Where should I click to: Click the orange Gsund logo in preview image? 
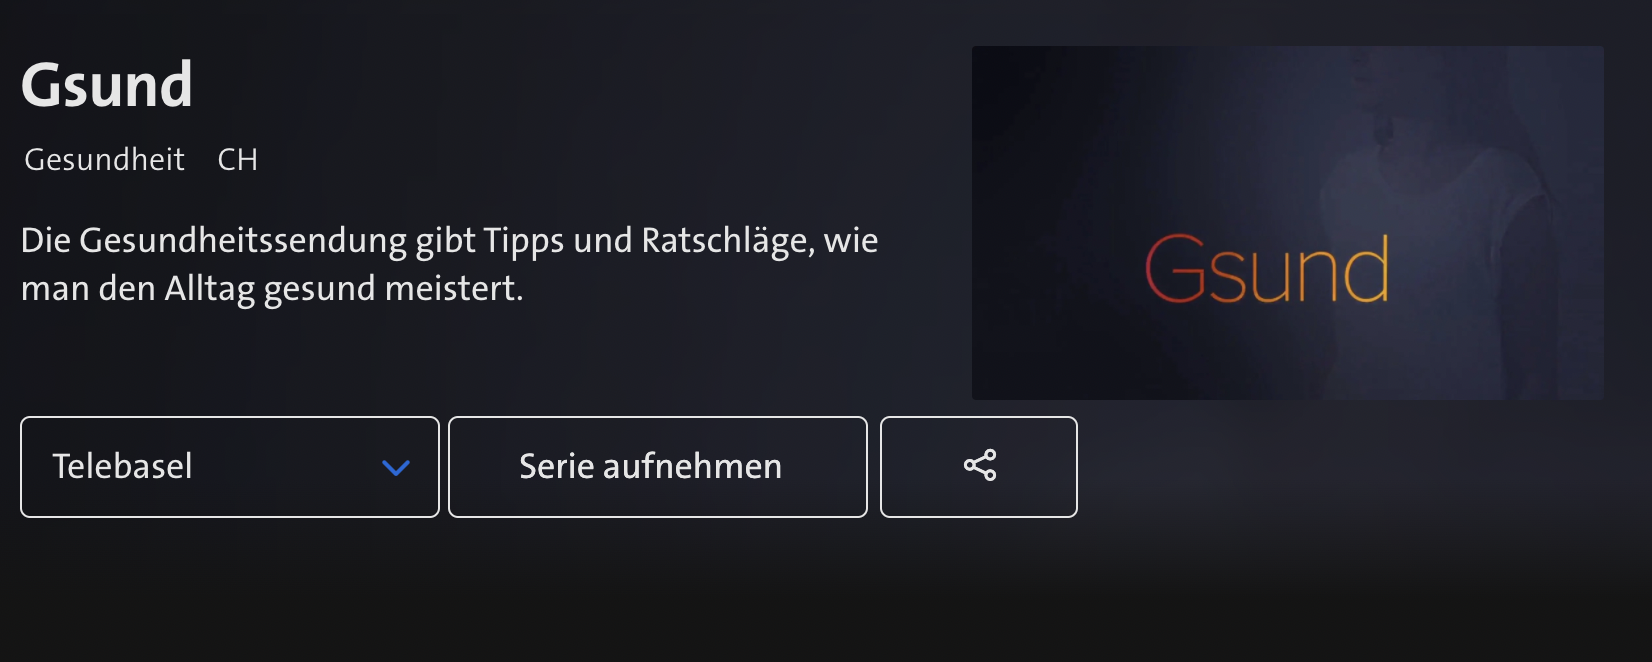[1267, 269]
